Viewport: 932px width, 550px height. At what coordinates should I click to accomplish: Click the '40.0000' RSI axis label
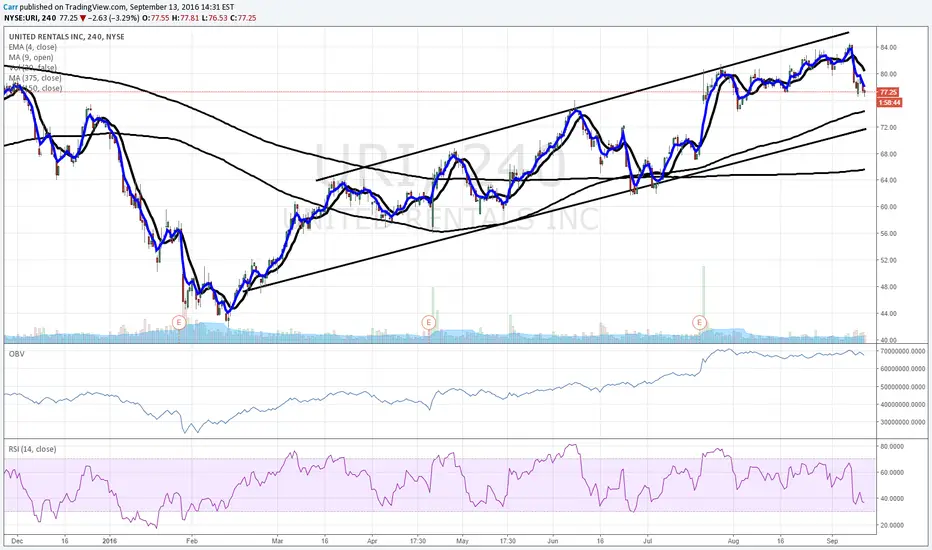point(892,499)
